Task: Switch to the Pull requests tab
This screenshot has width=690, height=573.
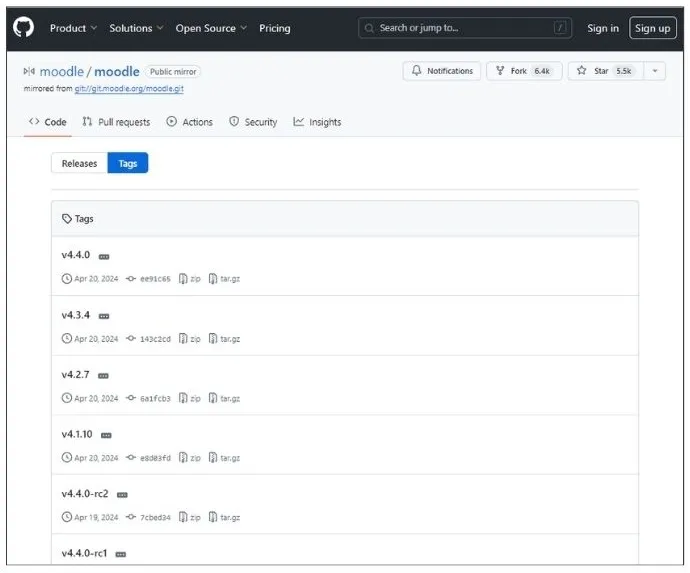Action: (116, 122)
